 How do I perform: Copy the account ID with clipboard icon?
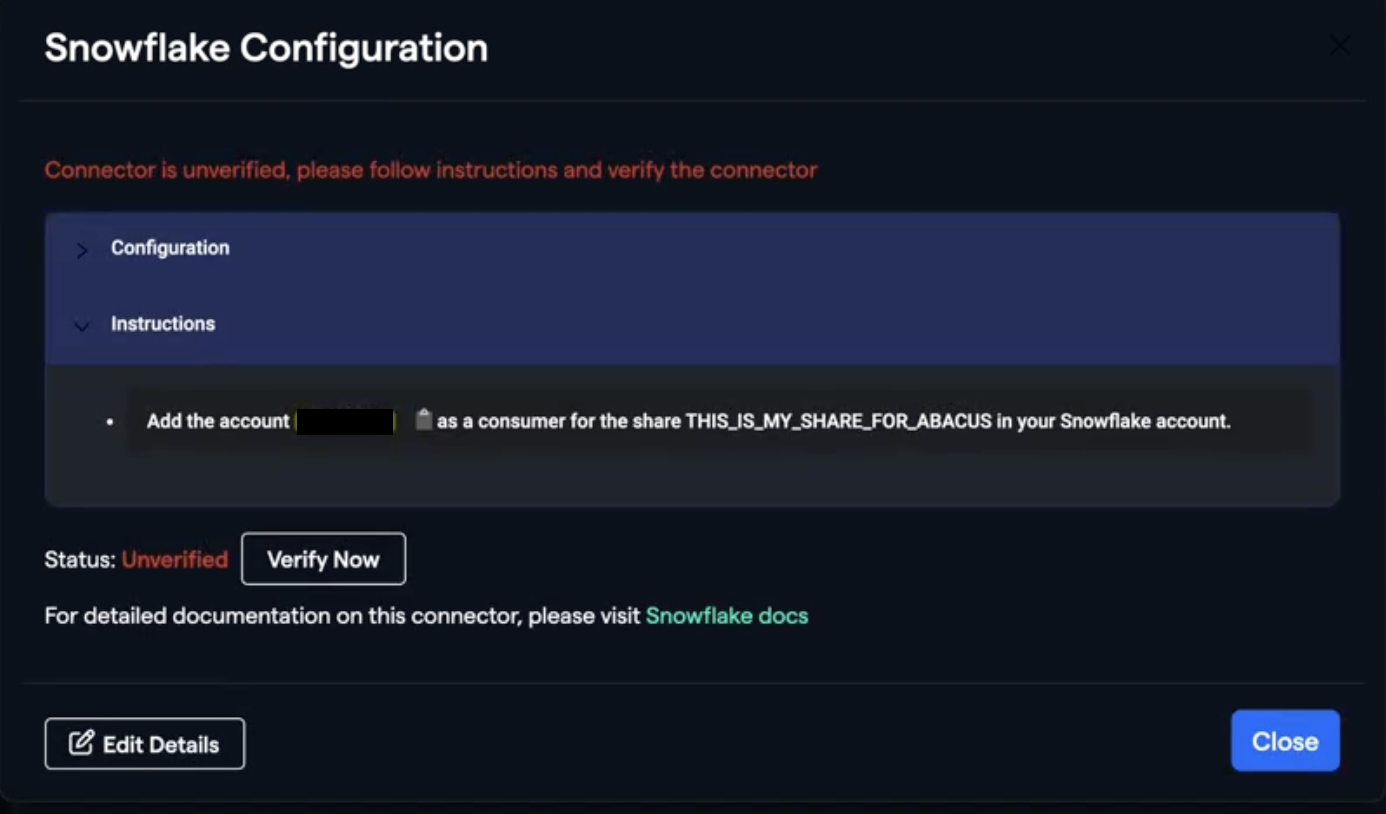[x=424, y=420]
